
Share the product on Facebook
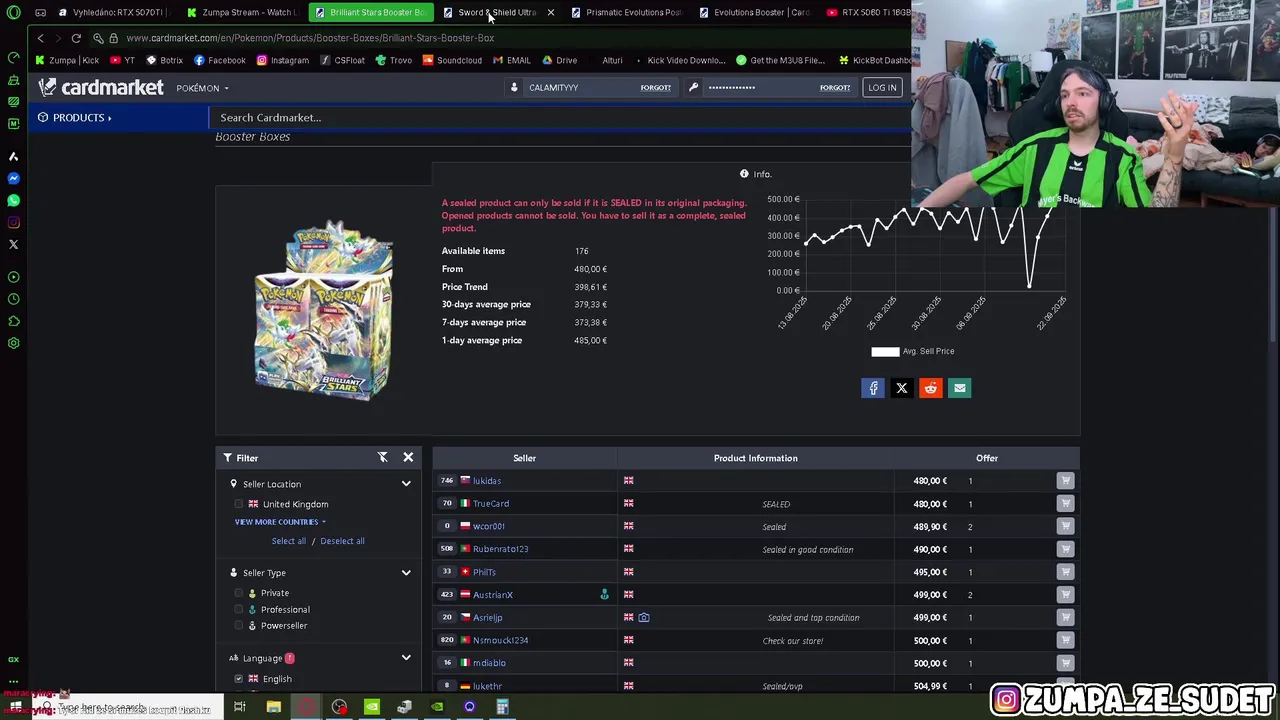coord(873,388)
